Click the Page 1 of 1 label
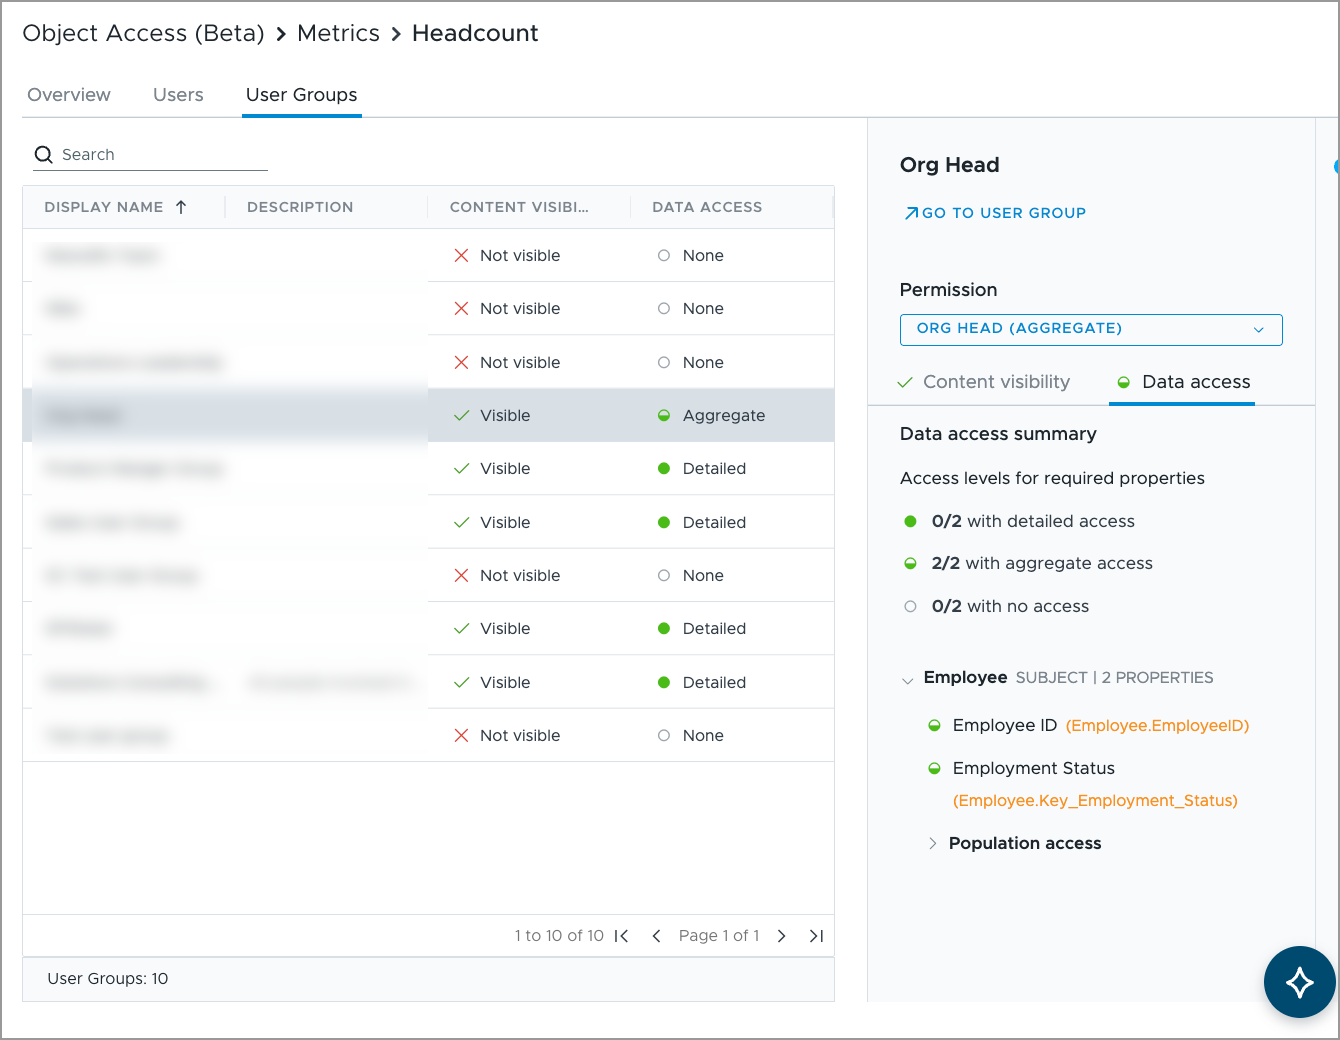Viewport: 1340px width, 1040px height. point(719,936)
